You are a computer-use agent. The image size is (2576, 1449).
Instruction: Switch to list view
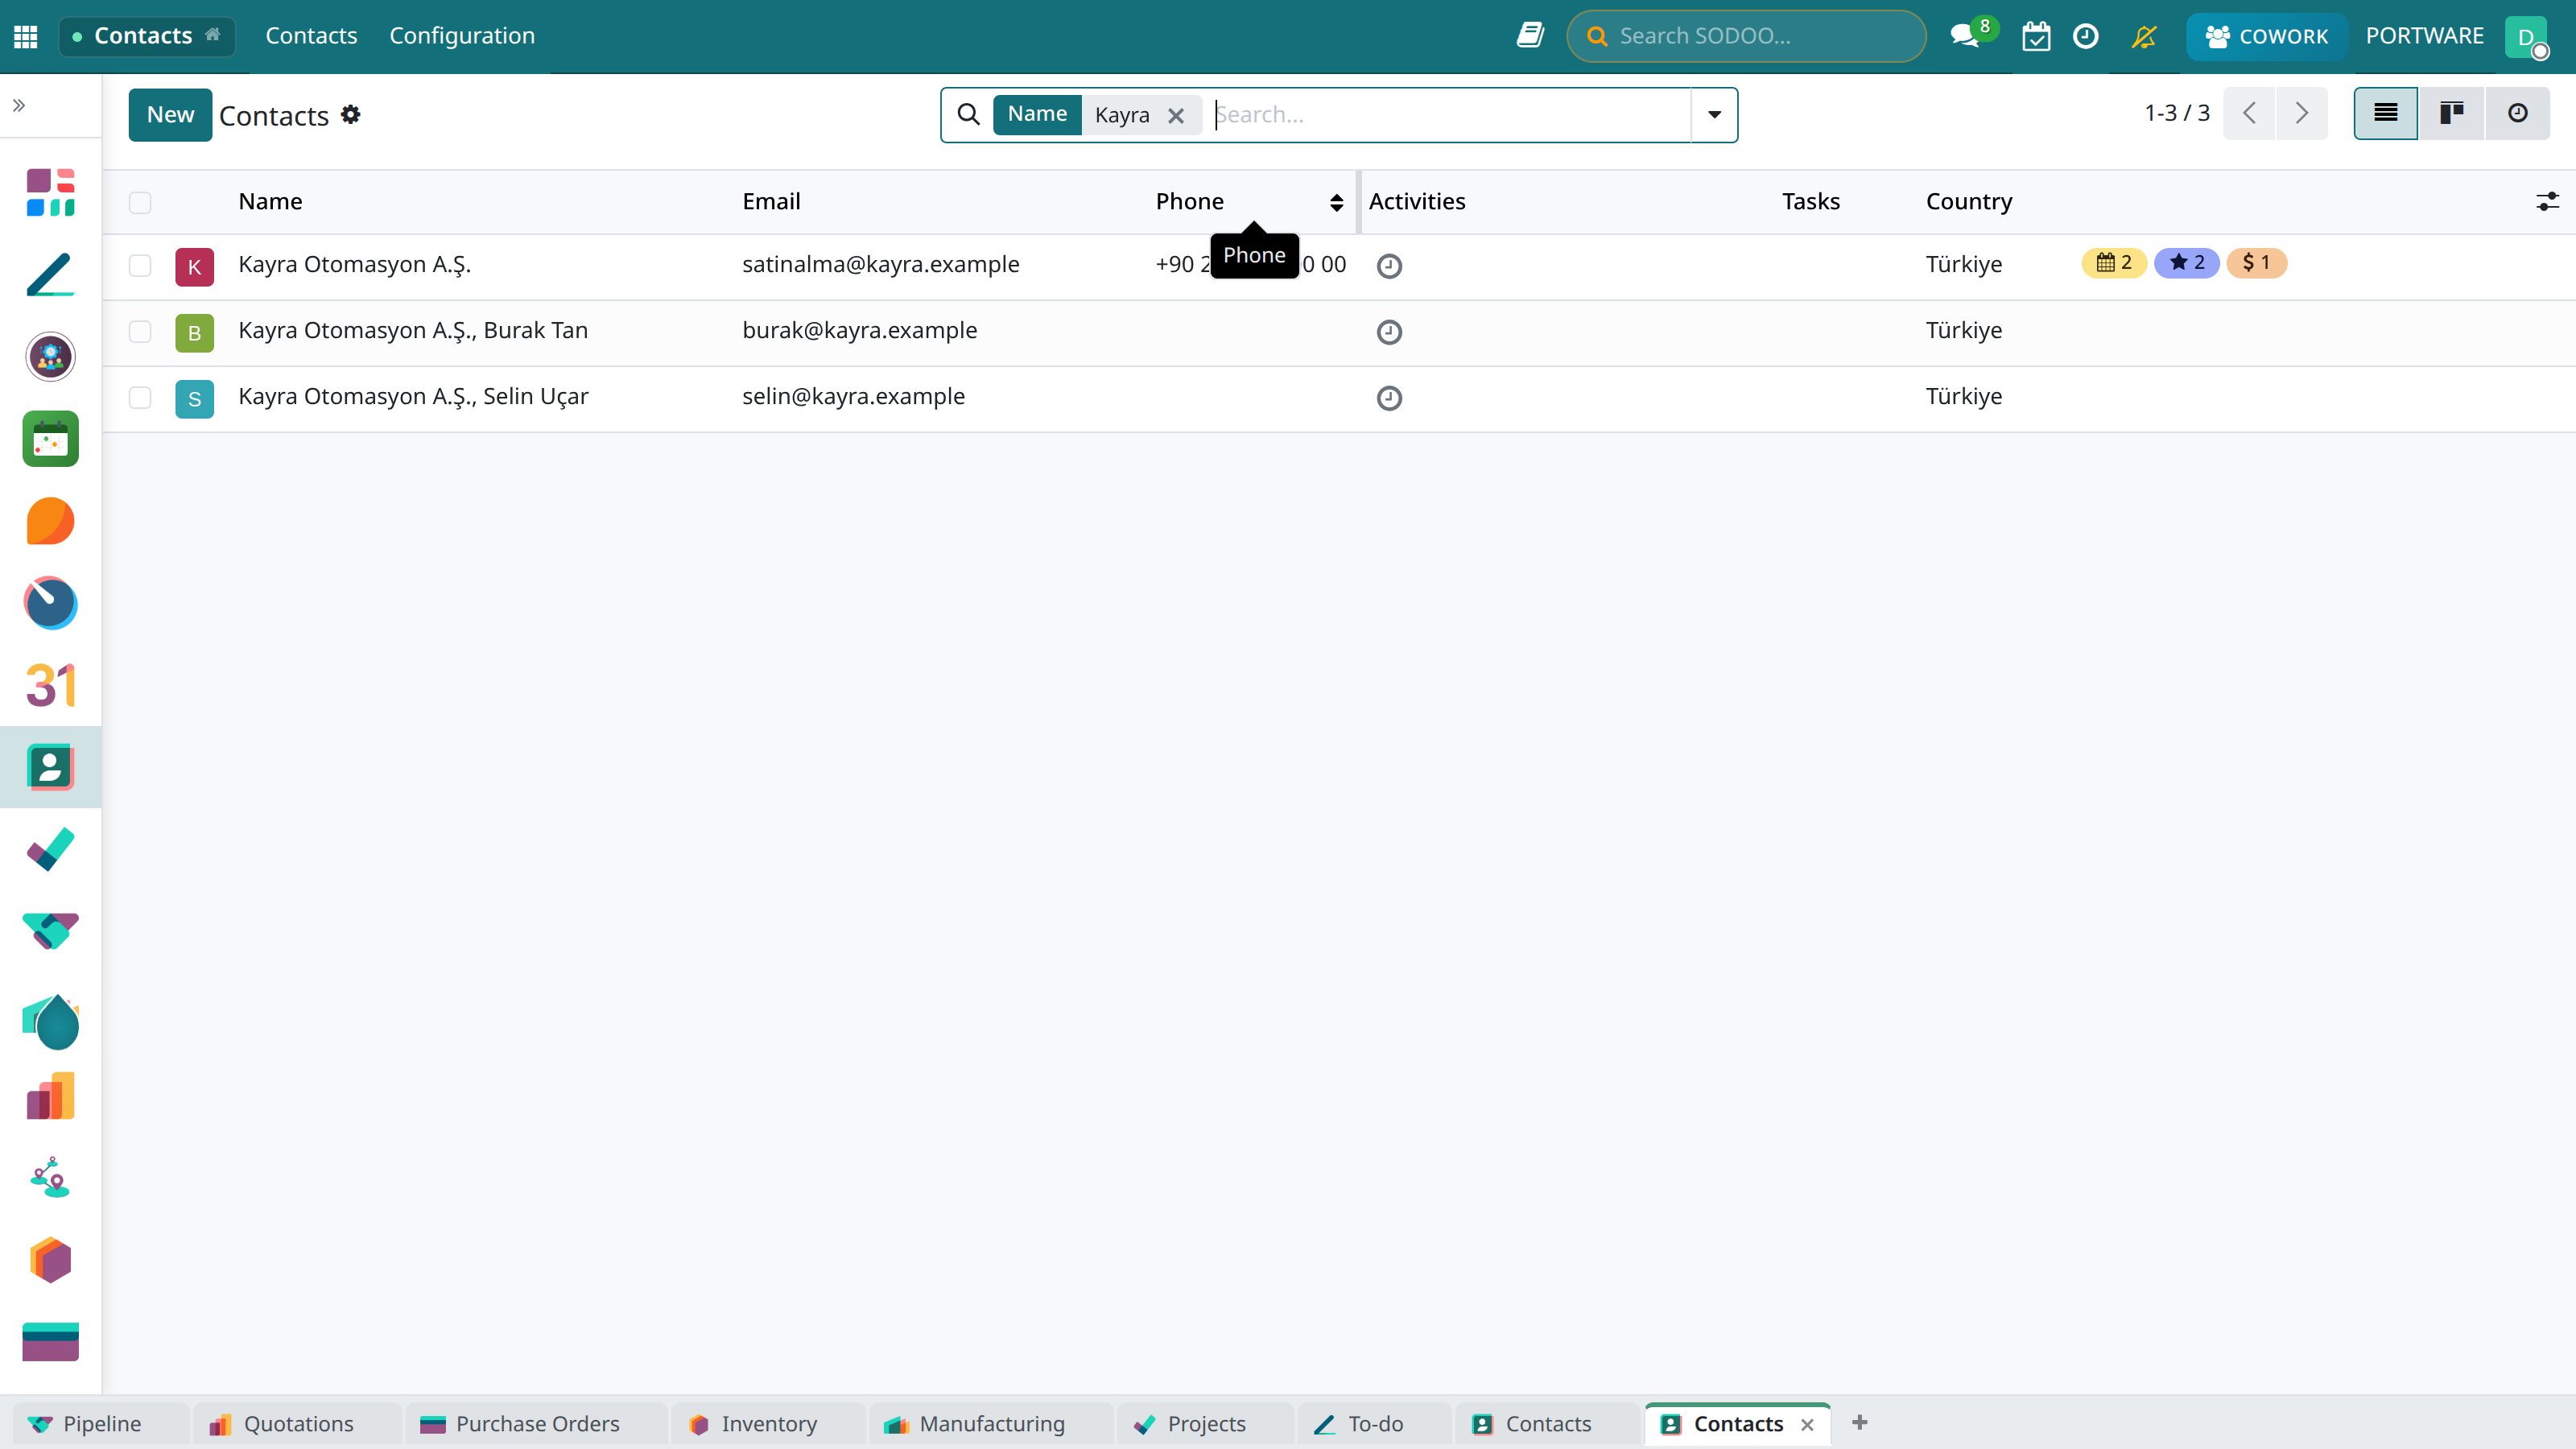tap(2385, 113)
